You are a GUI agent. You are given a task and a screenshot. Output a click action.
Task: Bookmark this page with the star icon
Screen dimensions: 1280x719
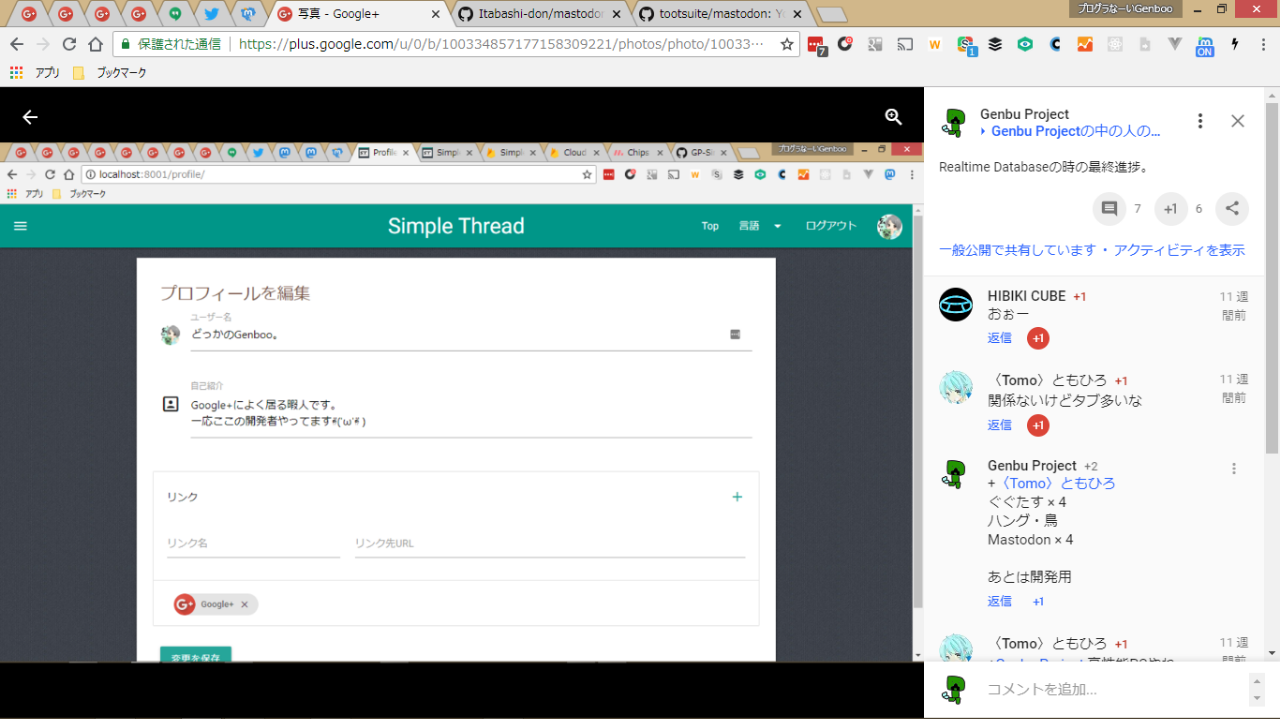click(787, 44)
